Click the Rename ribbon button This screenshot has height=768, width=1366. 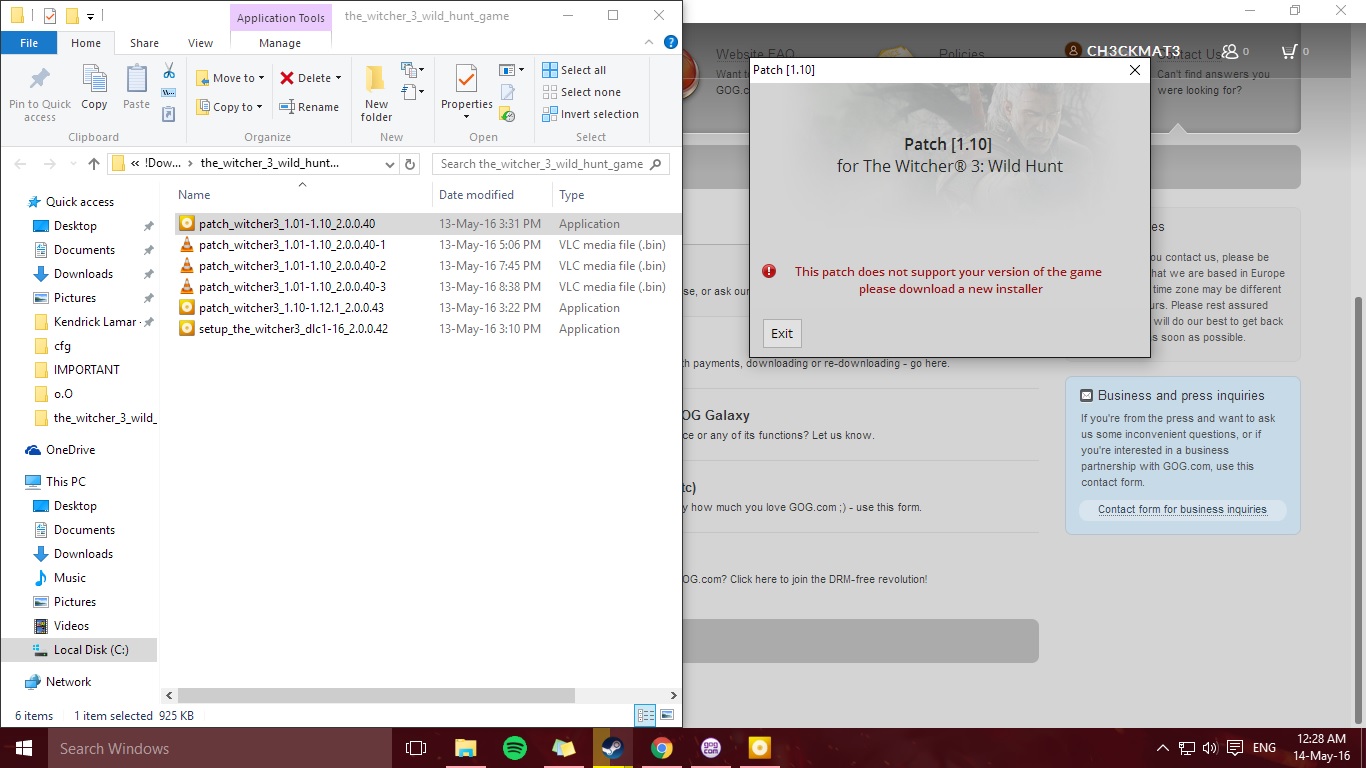309,107
